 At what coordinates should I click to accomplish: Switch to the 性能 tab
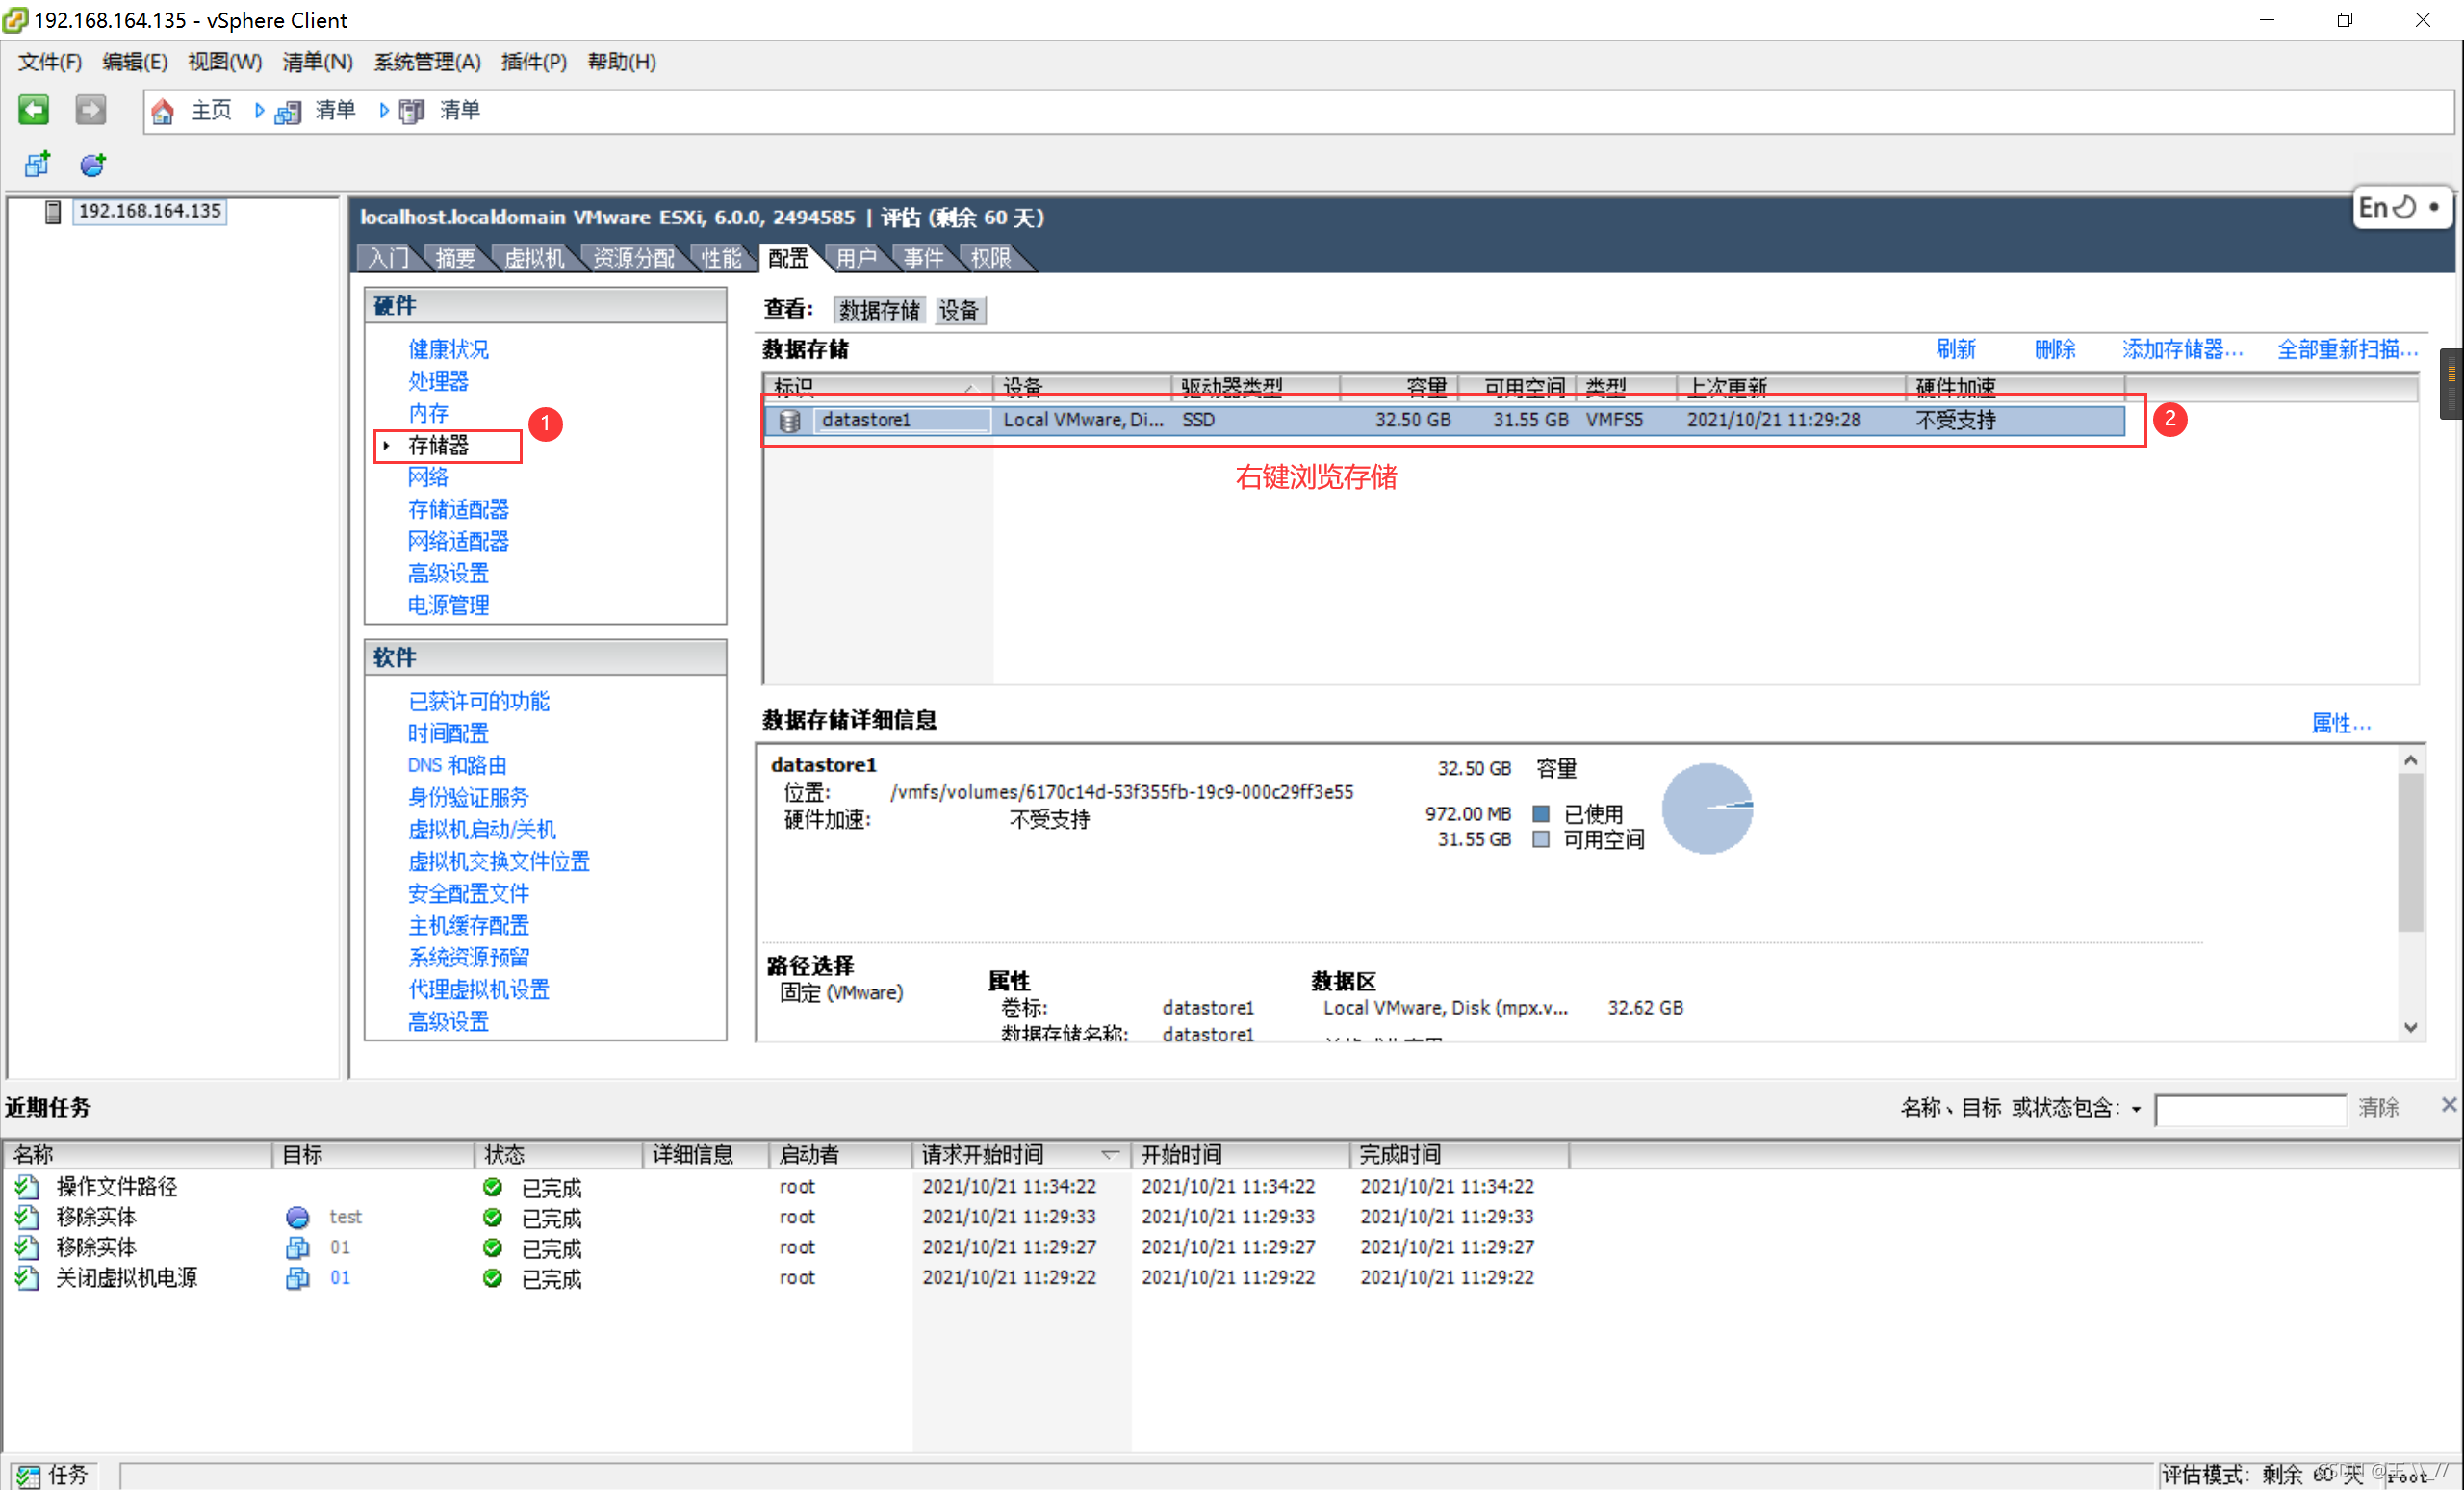721,259
